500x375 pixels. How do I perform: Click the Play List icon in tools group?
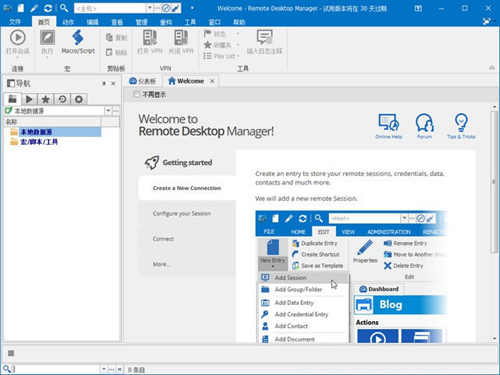tap(208, 56)
